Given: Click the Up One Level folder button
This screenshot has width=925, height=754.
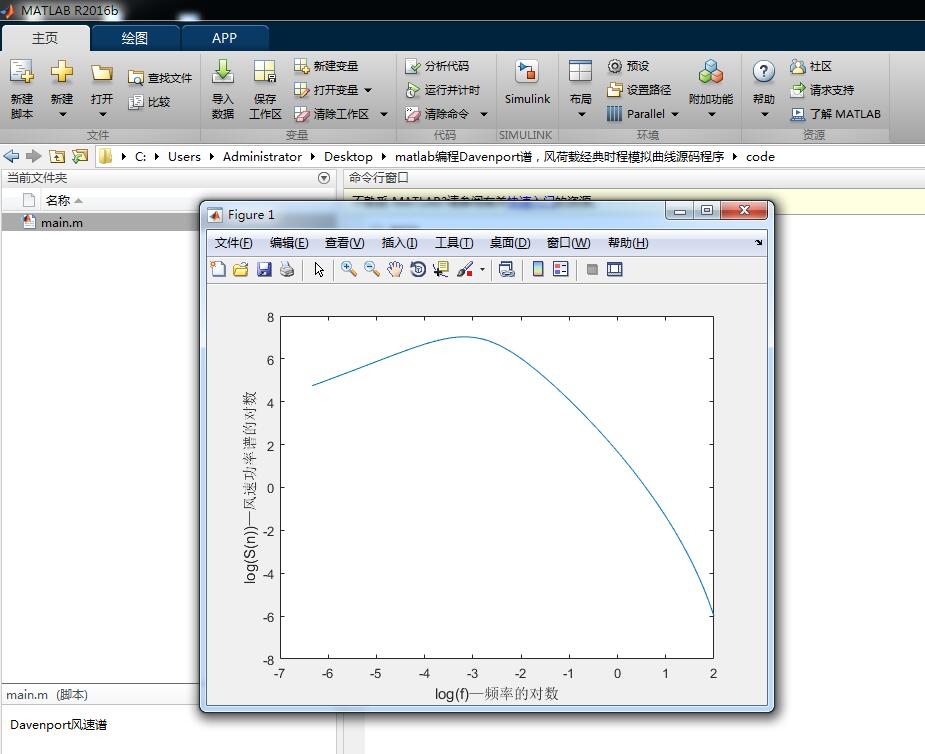Looking at the screenshot, I should (x=57, y=156).
